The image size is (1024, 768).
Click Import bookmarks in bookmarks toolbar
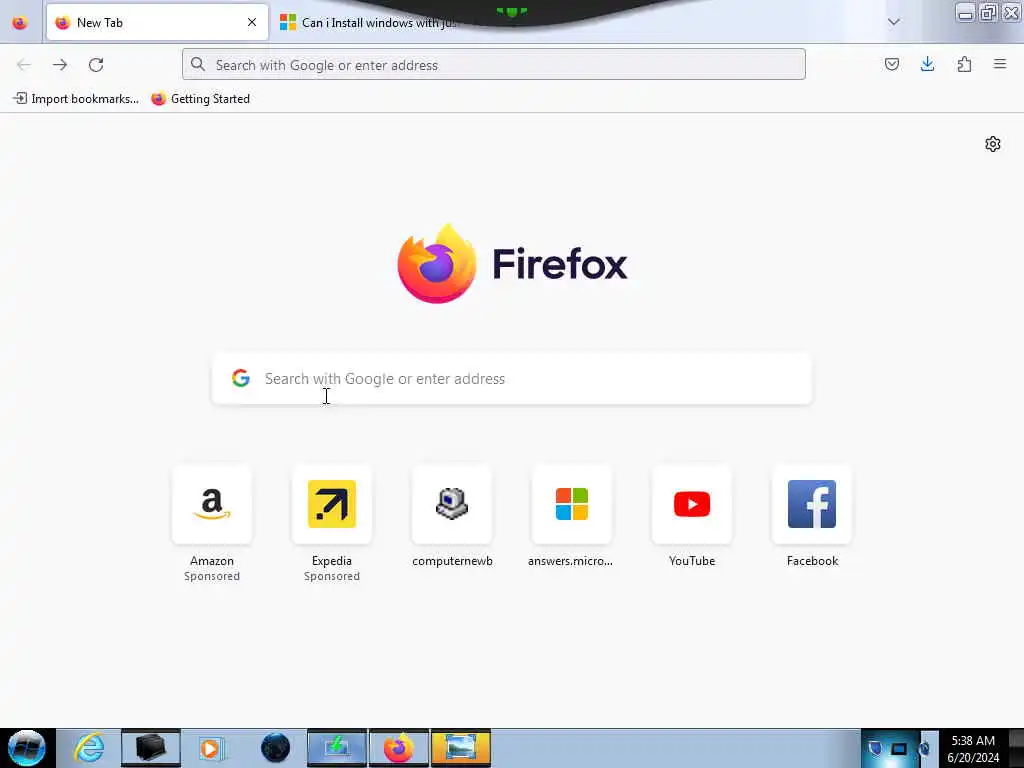(76, 99)
